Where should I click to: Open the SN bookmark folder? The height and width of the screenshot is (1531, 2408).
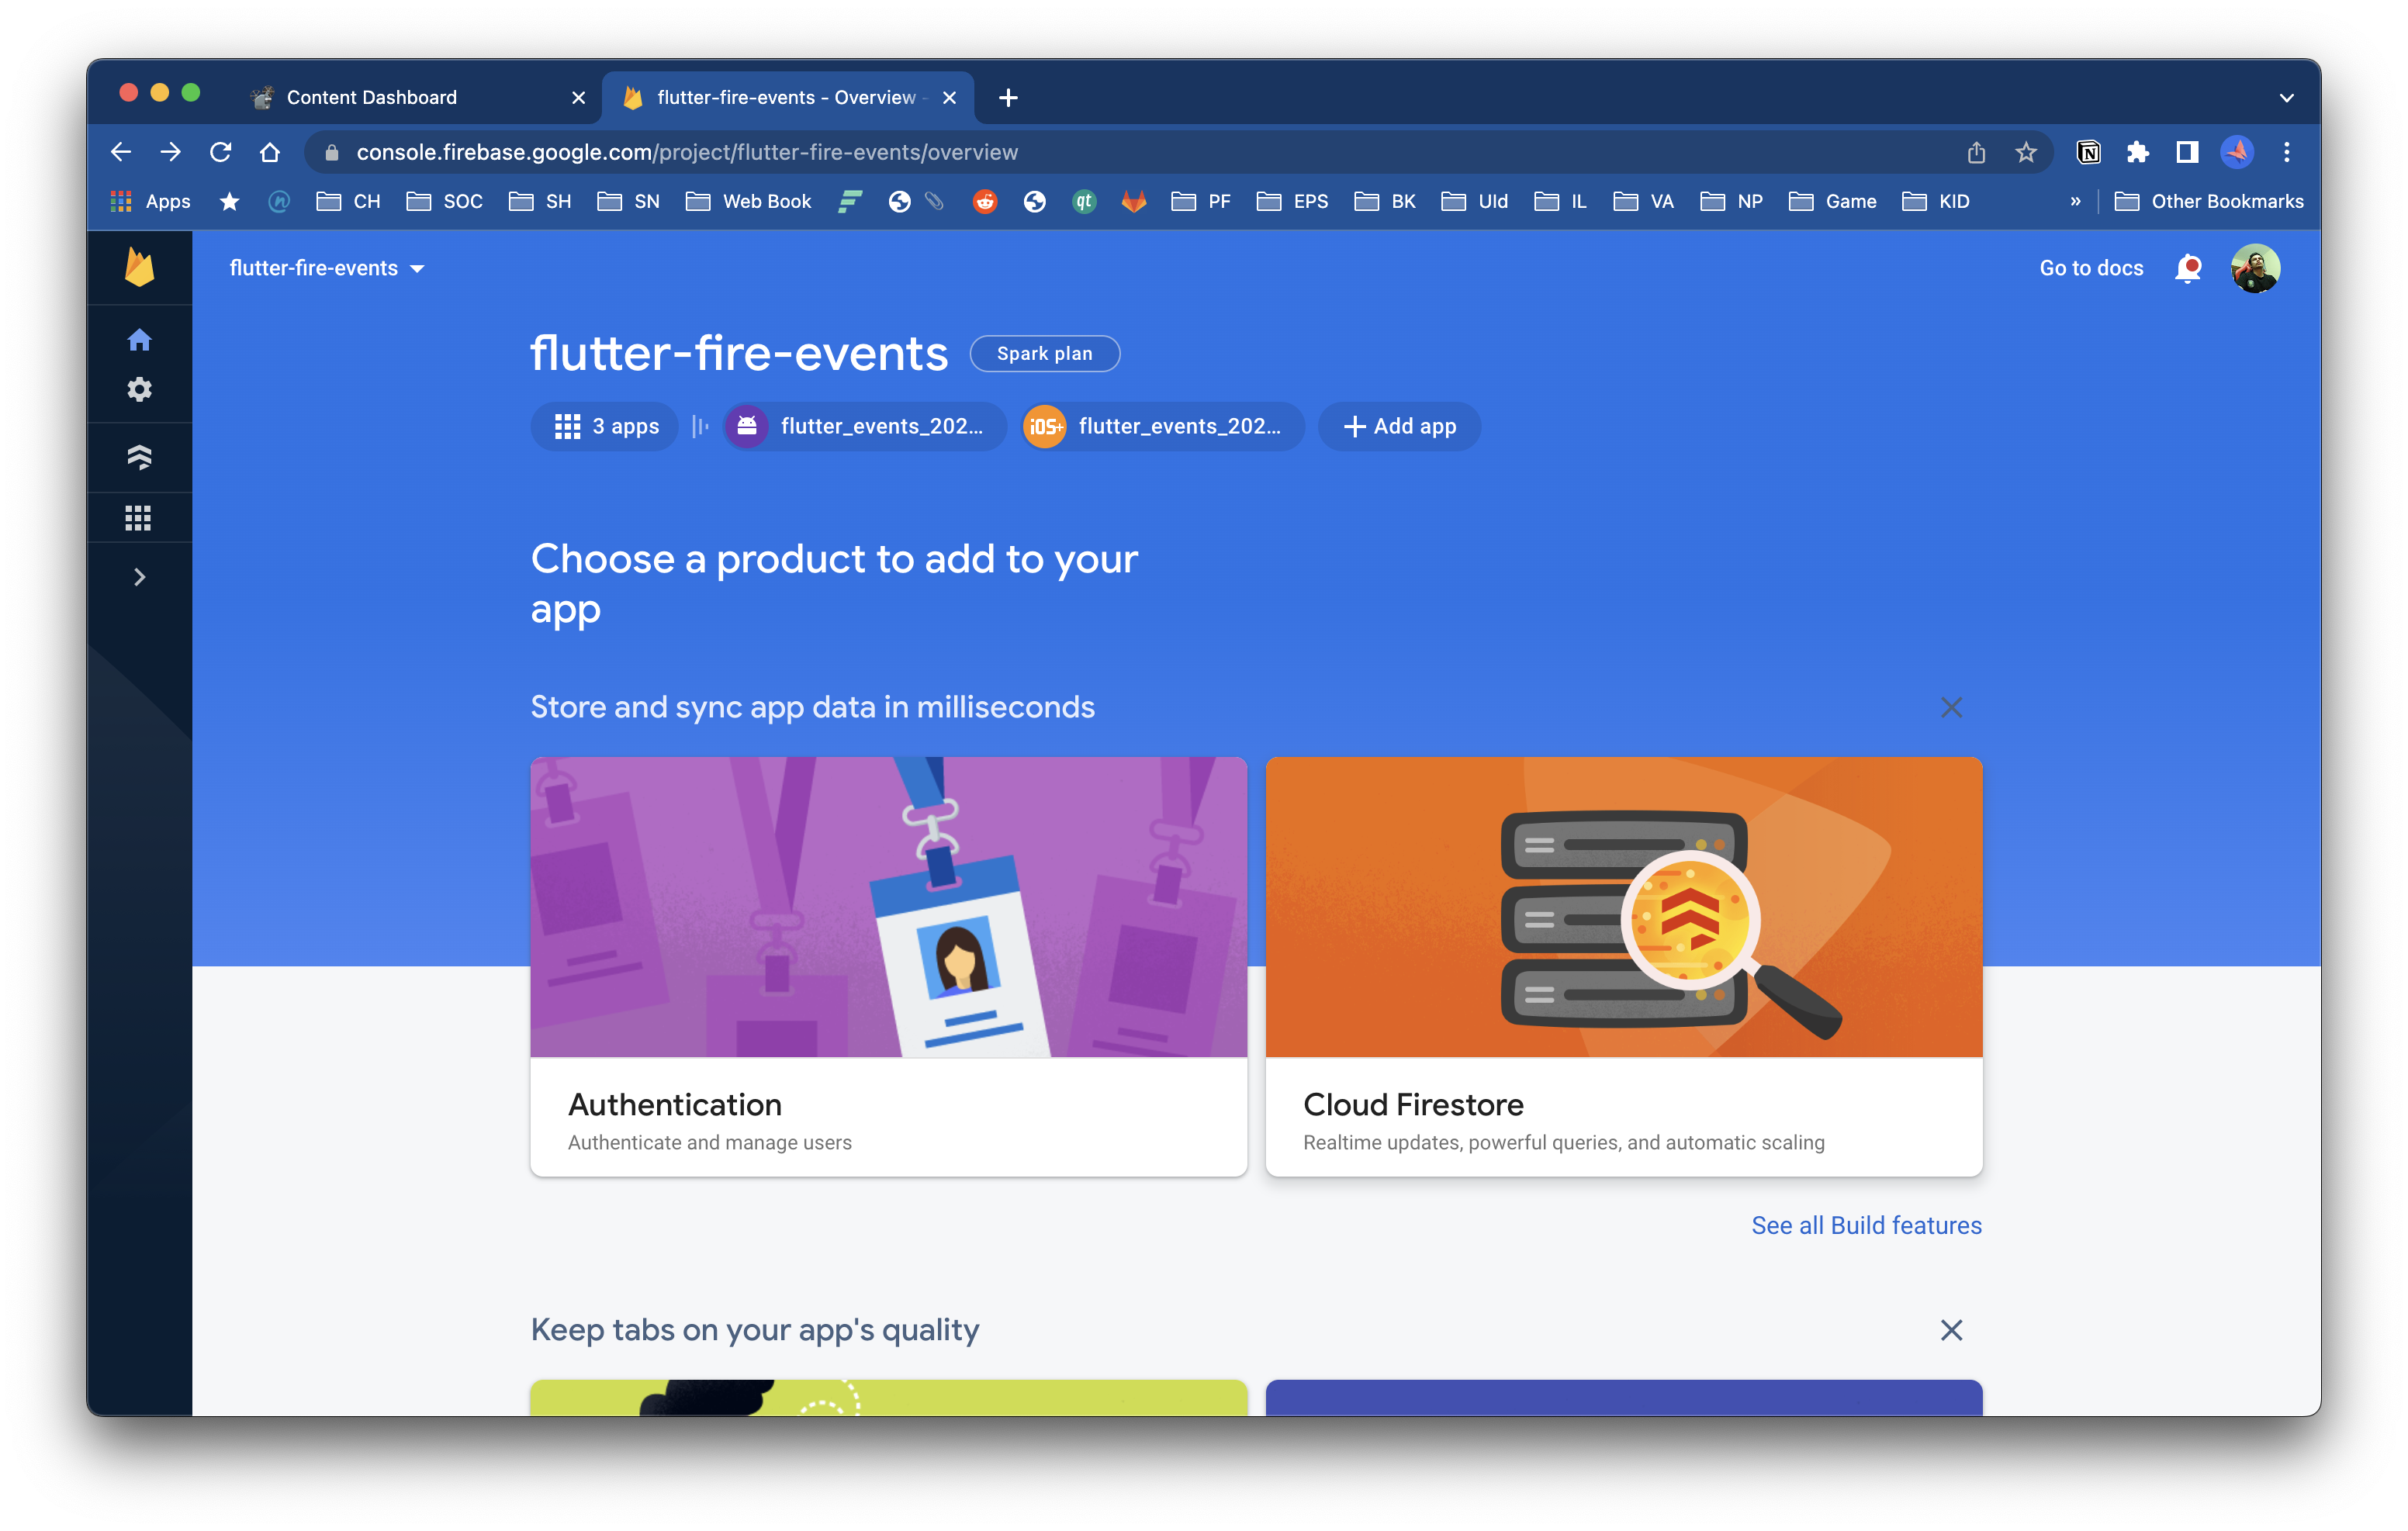628,201
